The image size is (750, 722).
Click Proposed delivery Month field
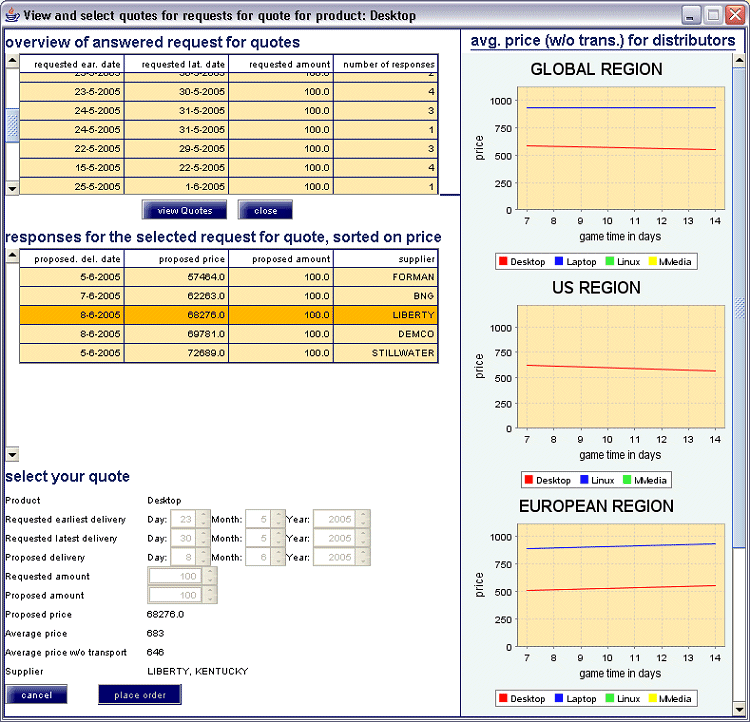pos(258,557)
